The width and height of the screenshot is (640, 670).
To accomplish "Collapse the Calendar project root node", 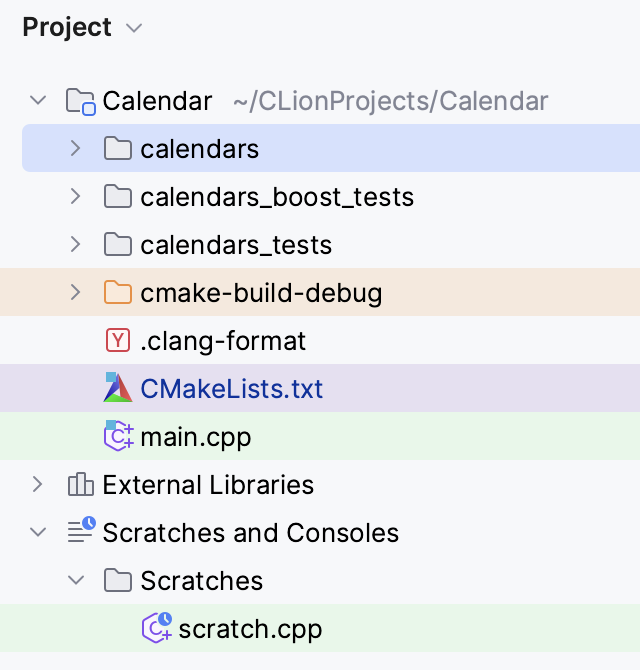I will tap(38, 101).
